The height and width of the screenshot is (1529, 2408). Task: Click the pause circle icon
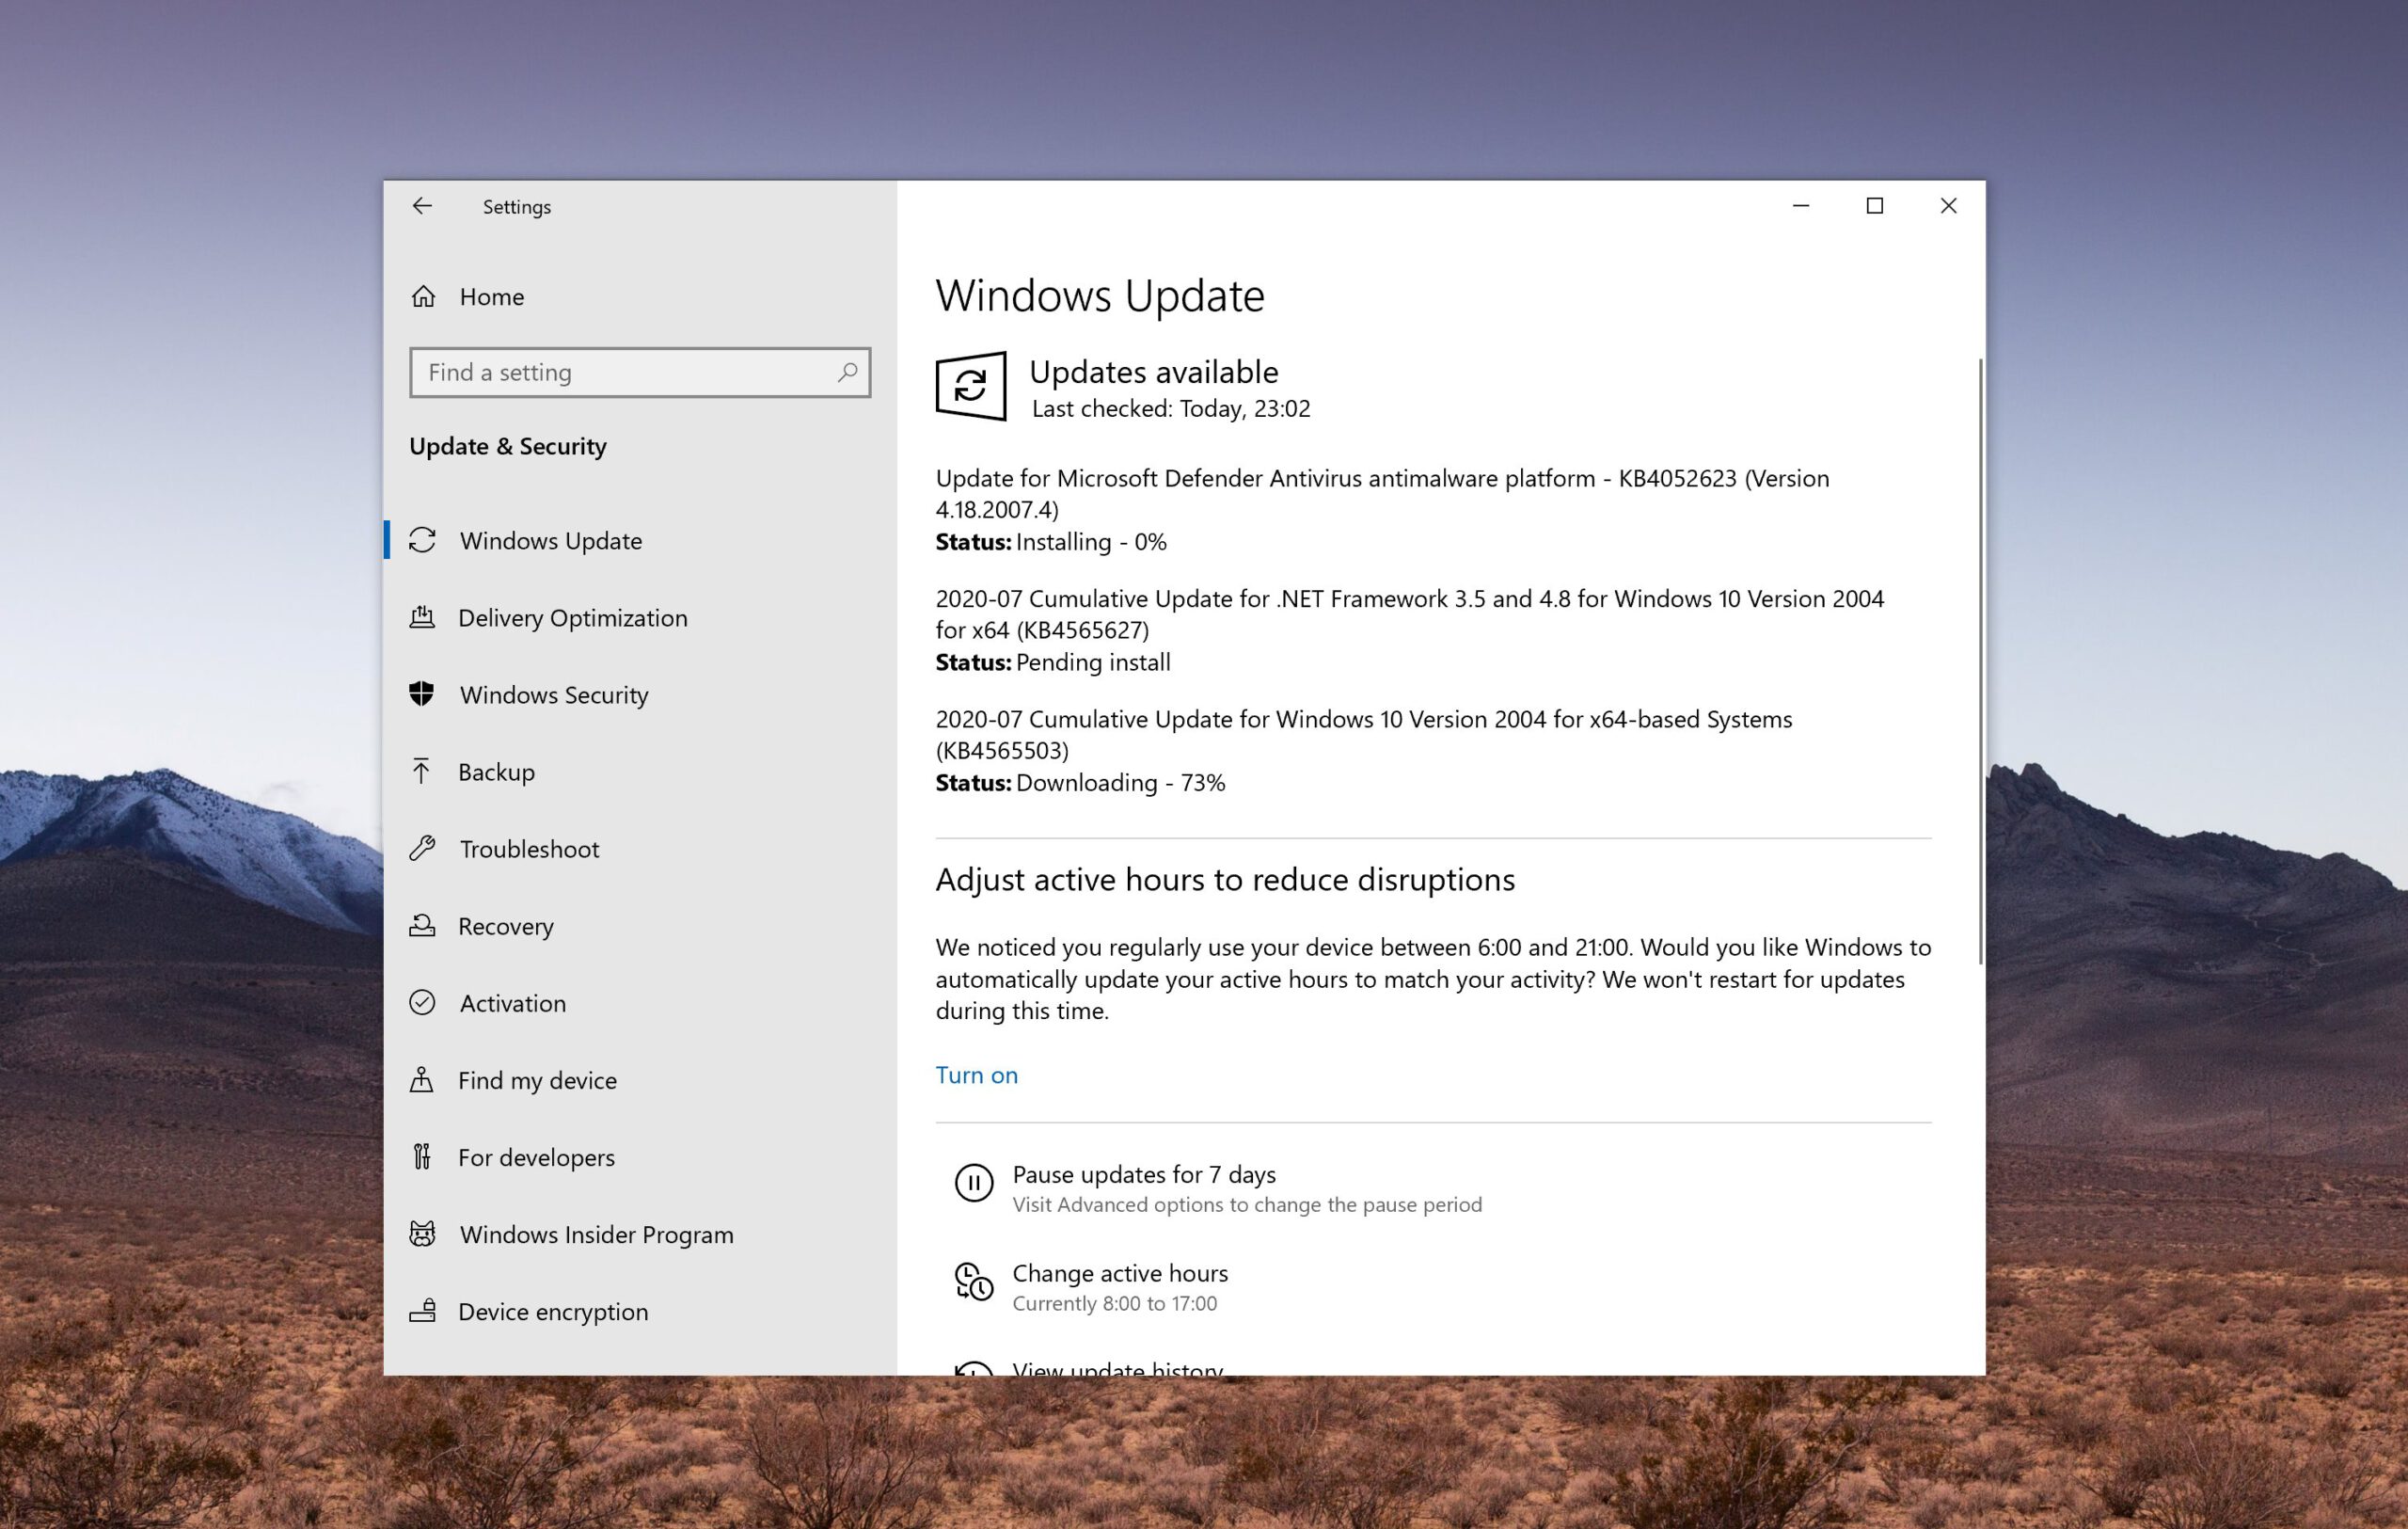point(974,1183)
